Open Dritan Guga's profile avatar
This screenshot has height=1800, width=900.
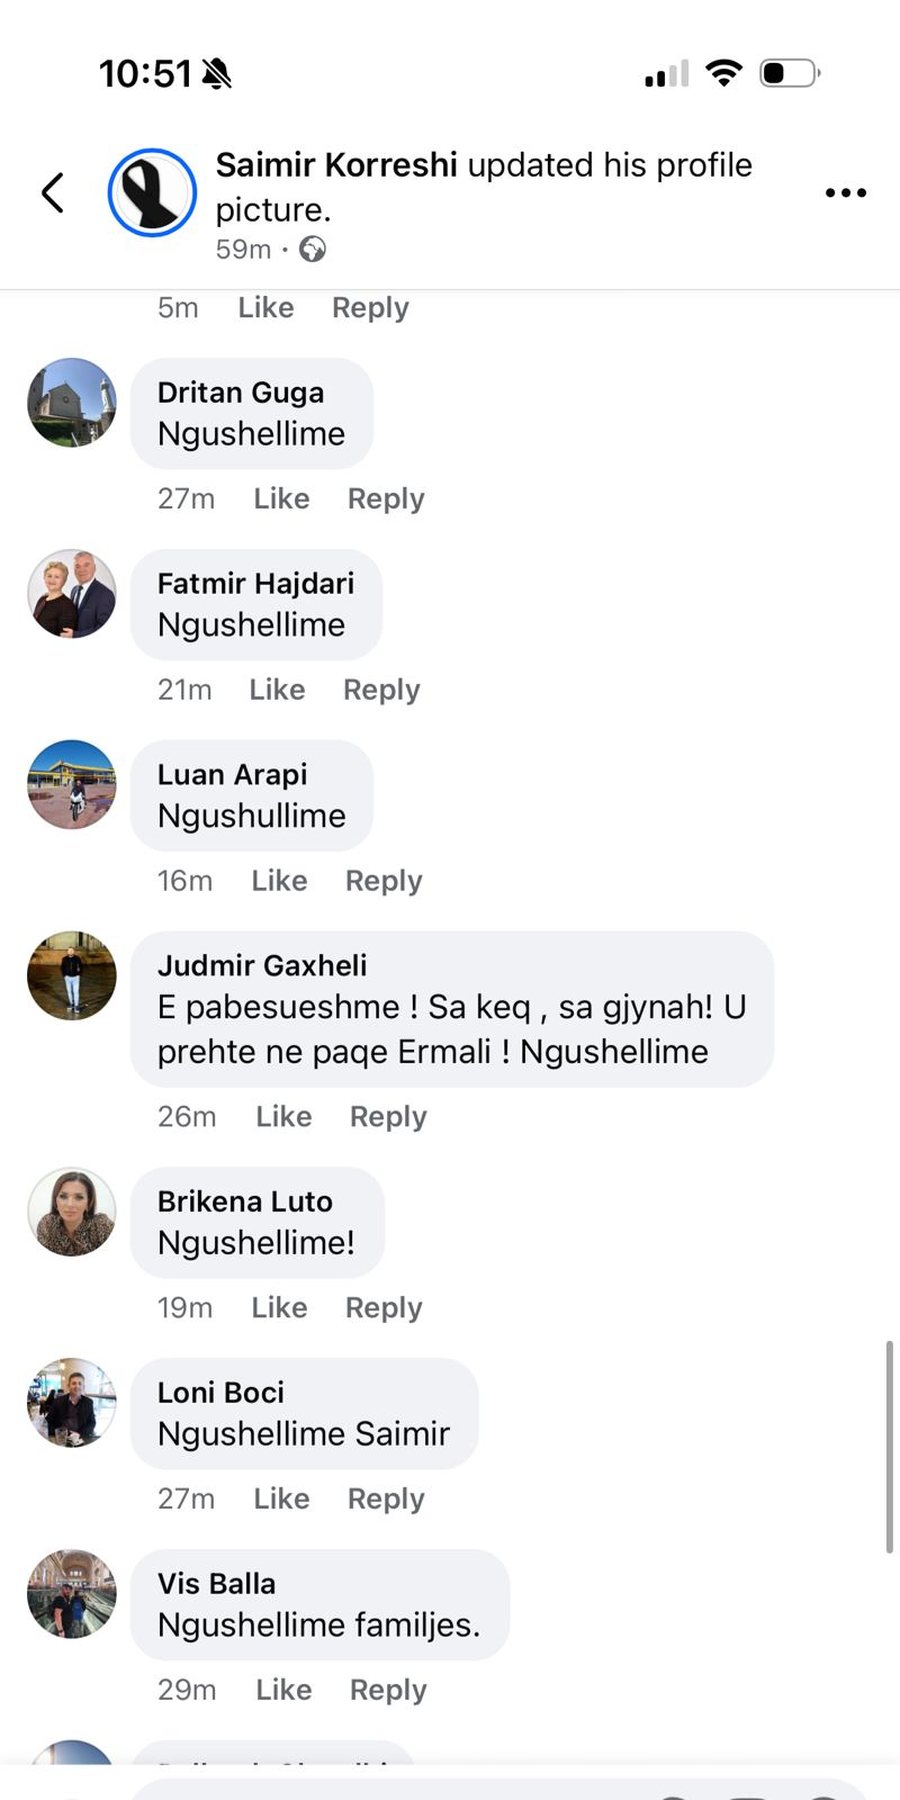72,402
